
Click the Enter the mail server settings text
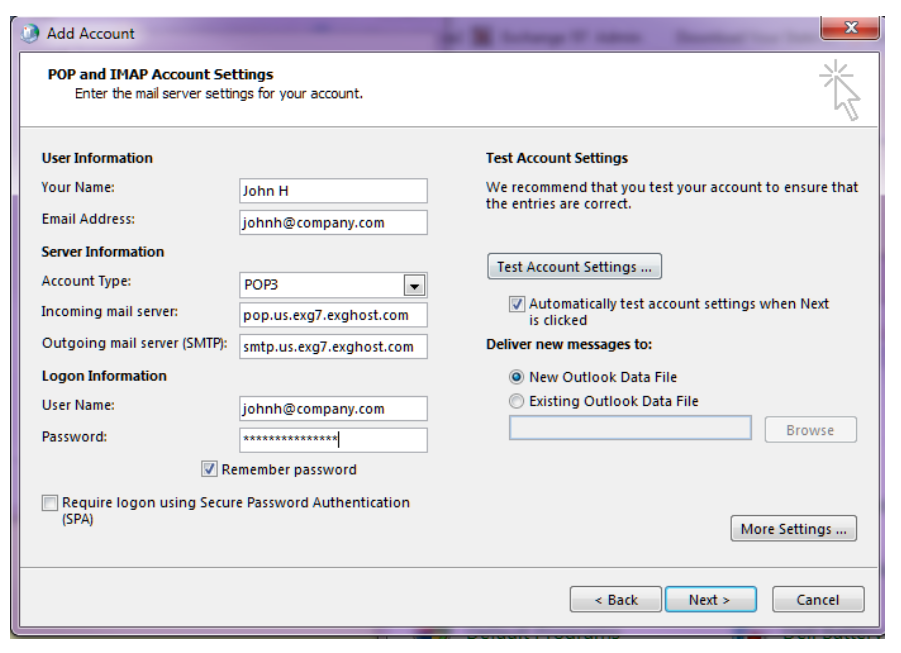coord(219,94)
